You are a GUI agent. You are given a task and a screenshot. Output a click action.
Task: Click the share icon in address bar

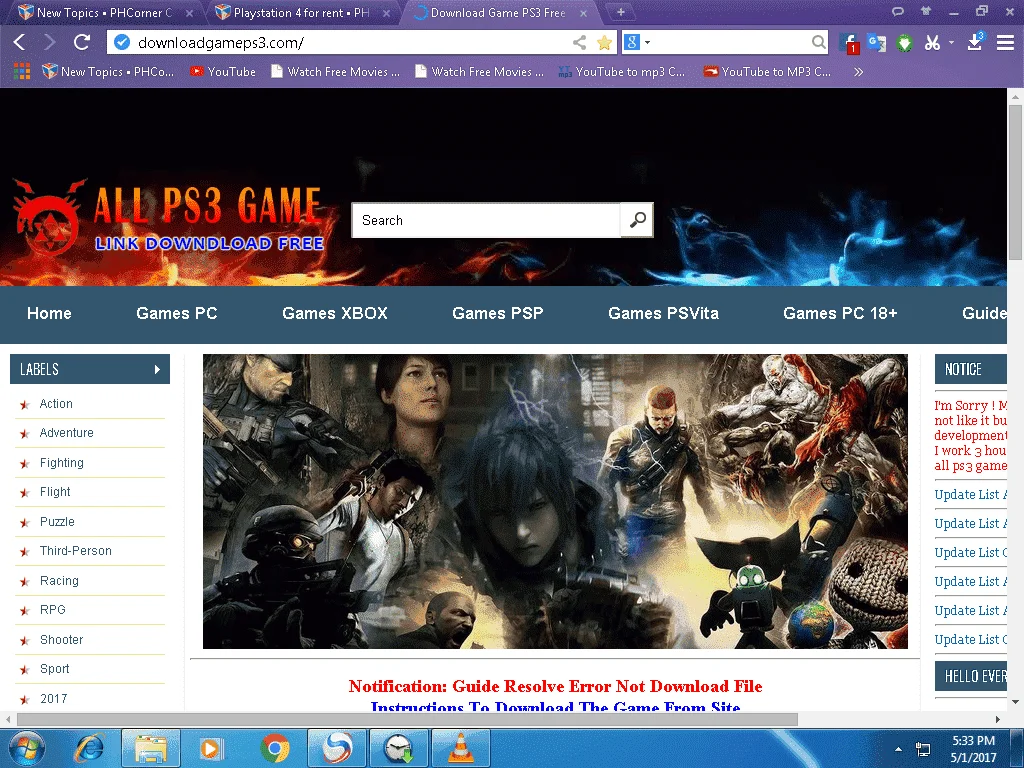579,42
